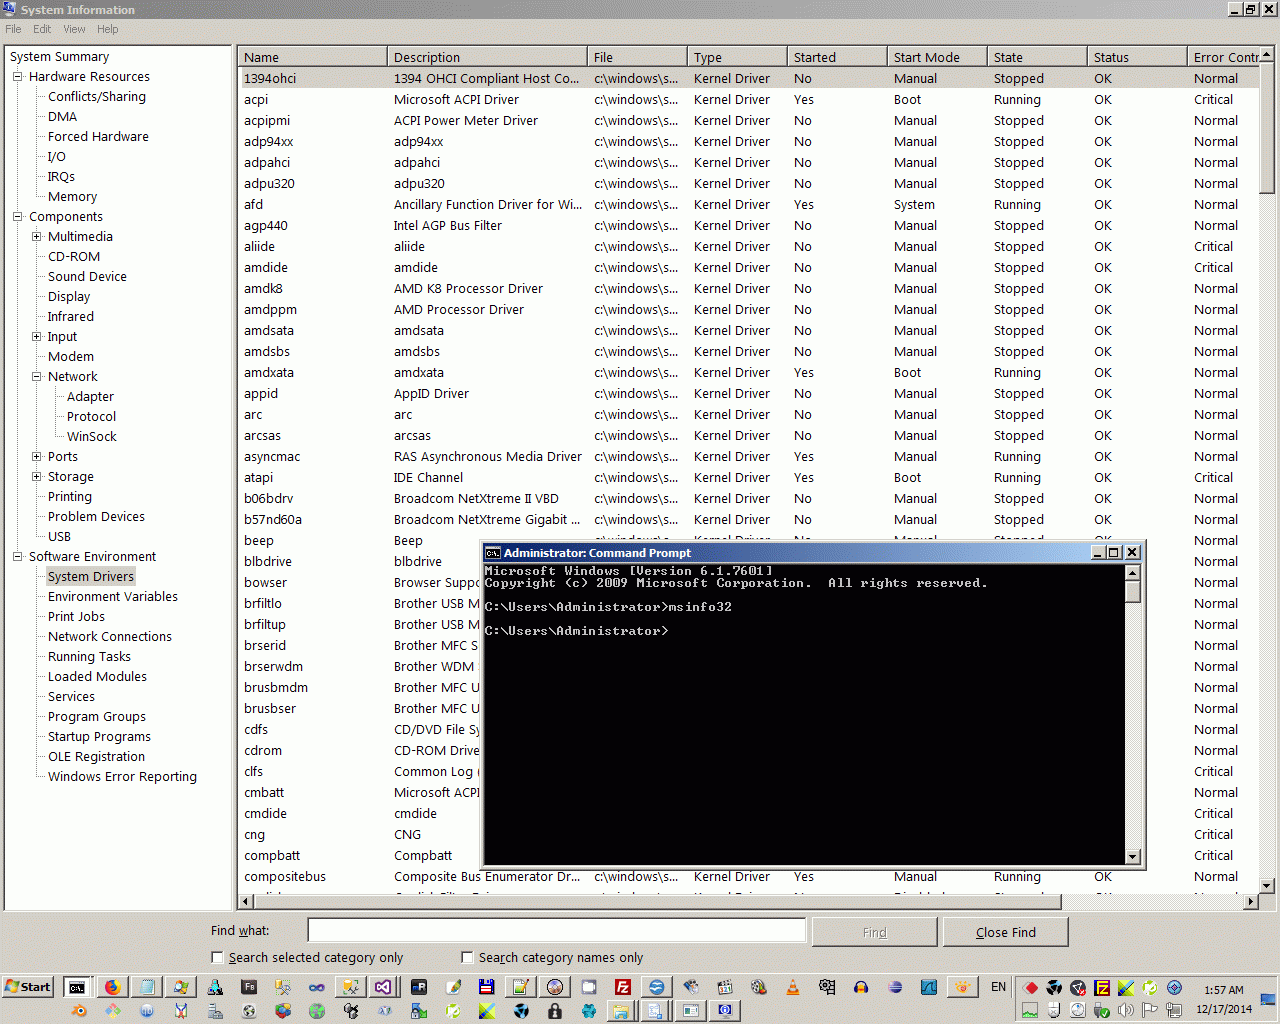
Task: Select Running Tasks in the tree
Action: pos(89,657)
